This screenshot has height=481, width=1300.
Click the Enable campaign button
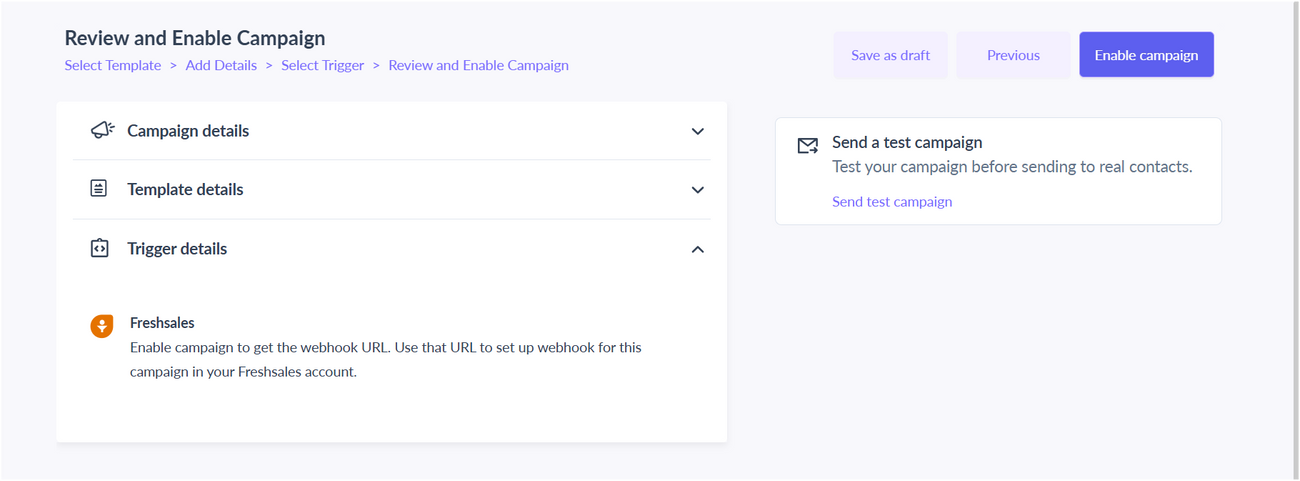tap(1146, 55)
